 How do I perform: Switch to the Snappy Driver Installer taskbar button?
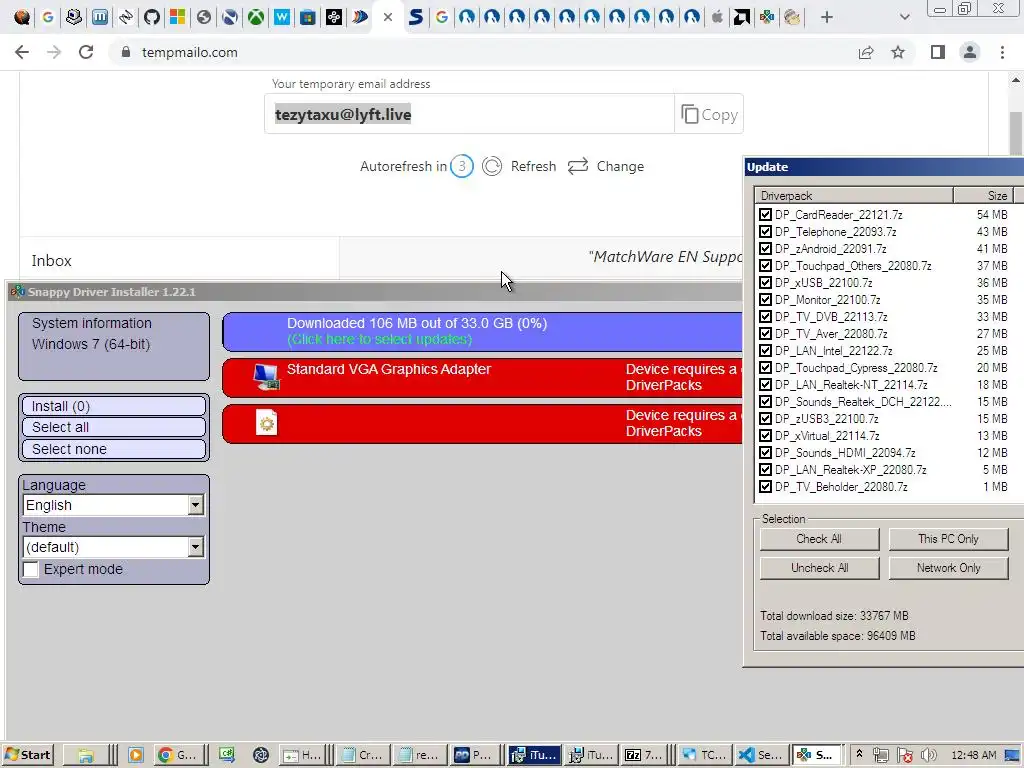click(x=816, y=755)
